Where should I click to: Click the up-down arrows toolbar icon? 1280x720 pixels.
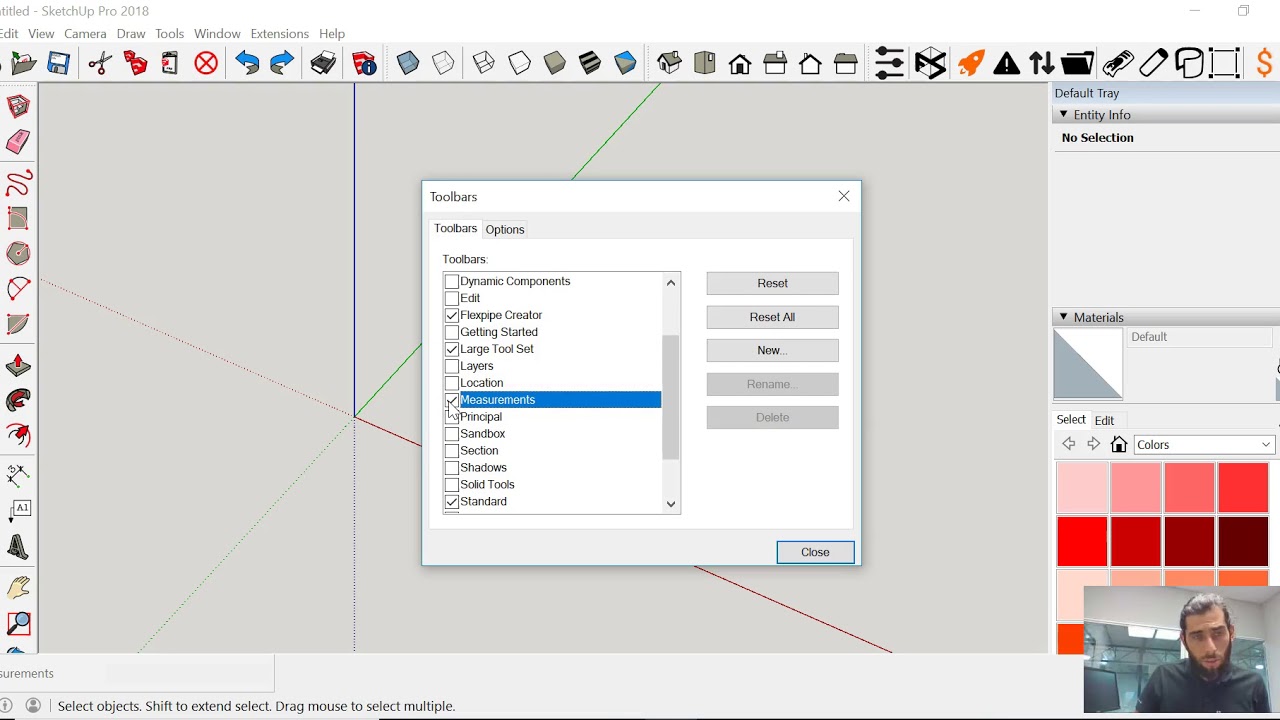click(1041, 64)
